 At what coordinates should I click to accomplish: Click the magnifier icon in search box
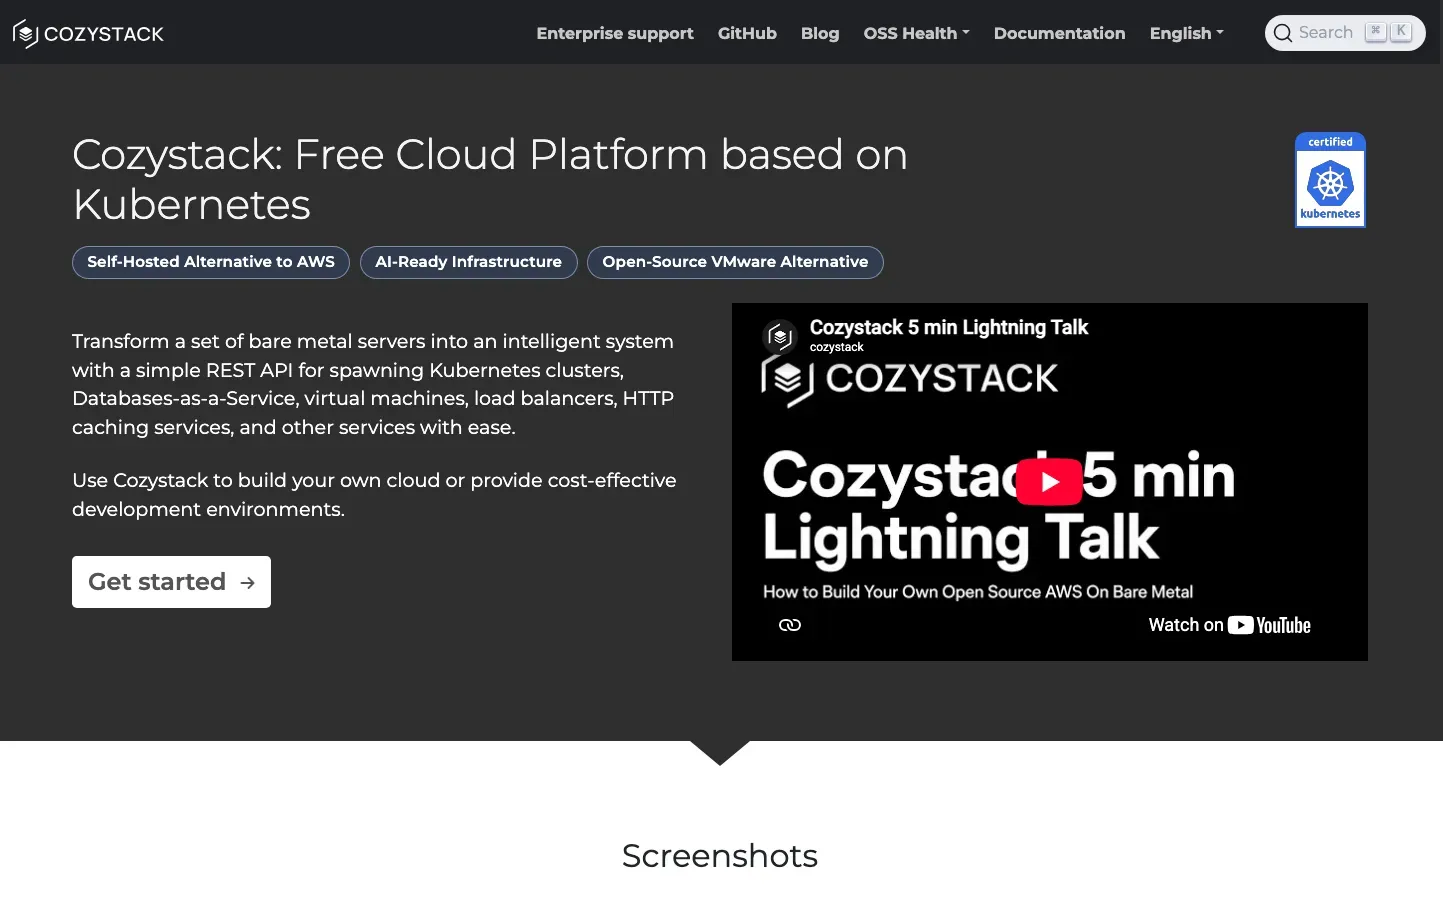(1283, 33)
